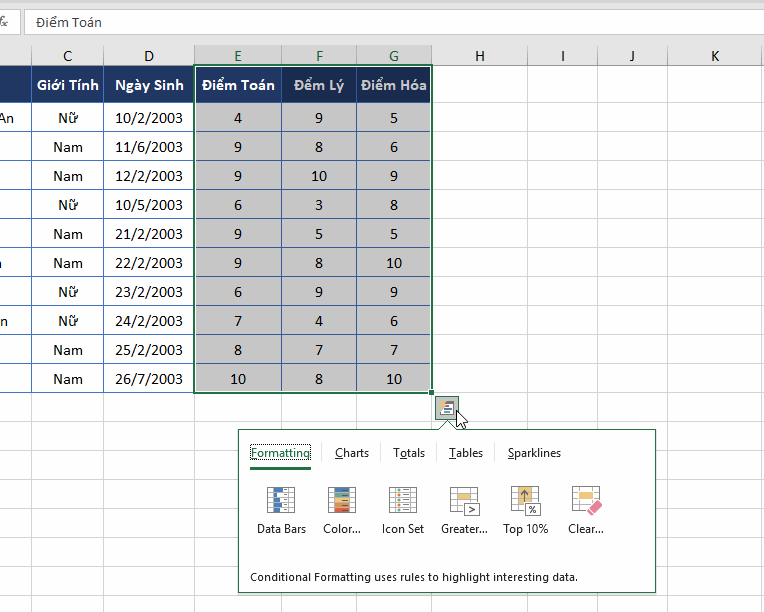Screen dimensions: 764x612
Task: Select Điểm Toán score 10 in 26/7/2003 row
Action: (238, 379)
